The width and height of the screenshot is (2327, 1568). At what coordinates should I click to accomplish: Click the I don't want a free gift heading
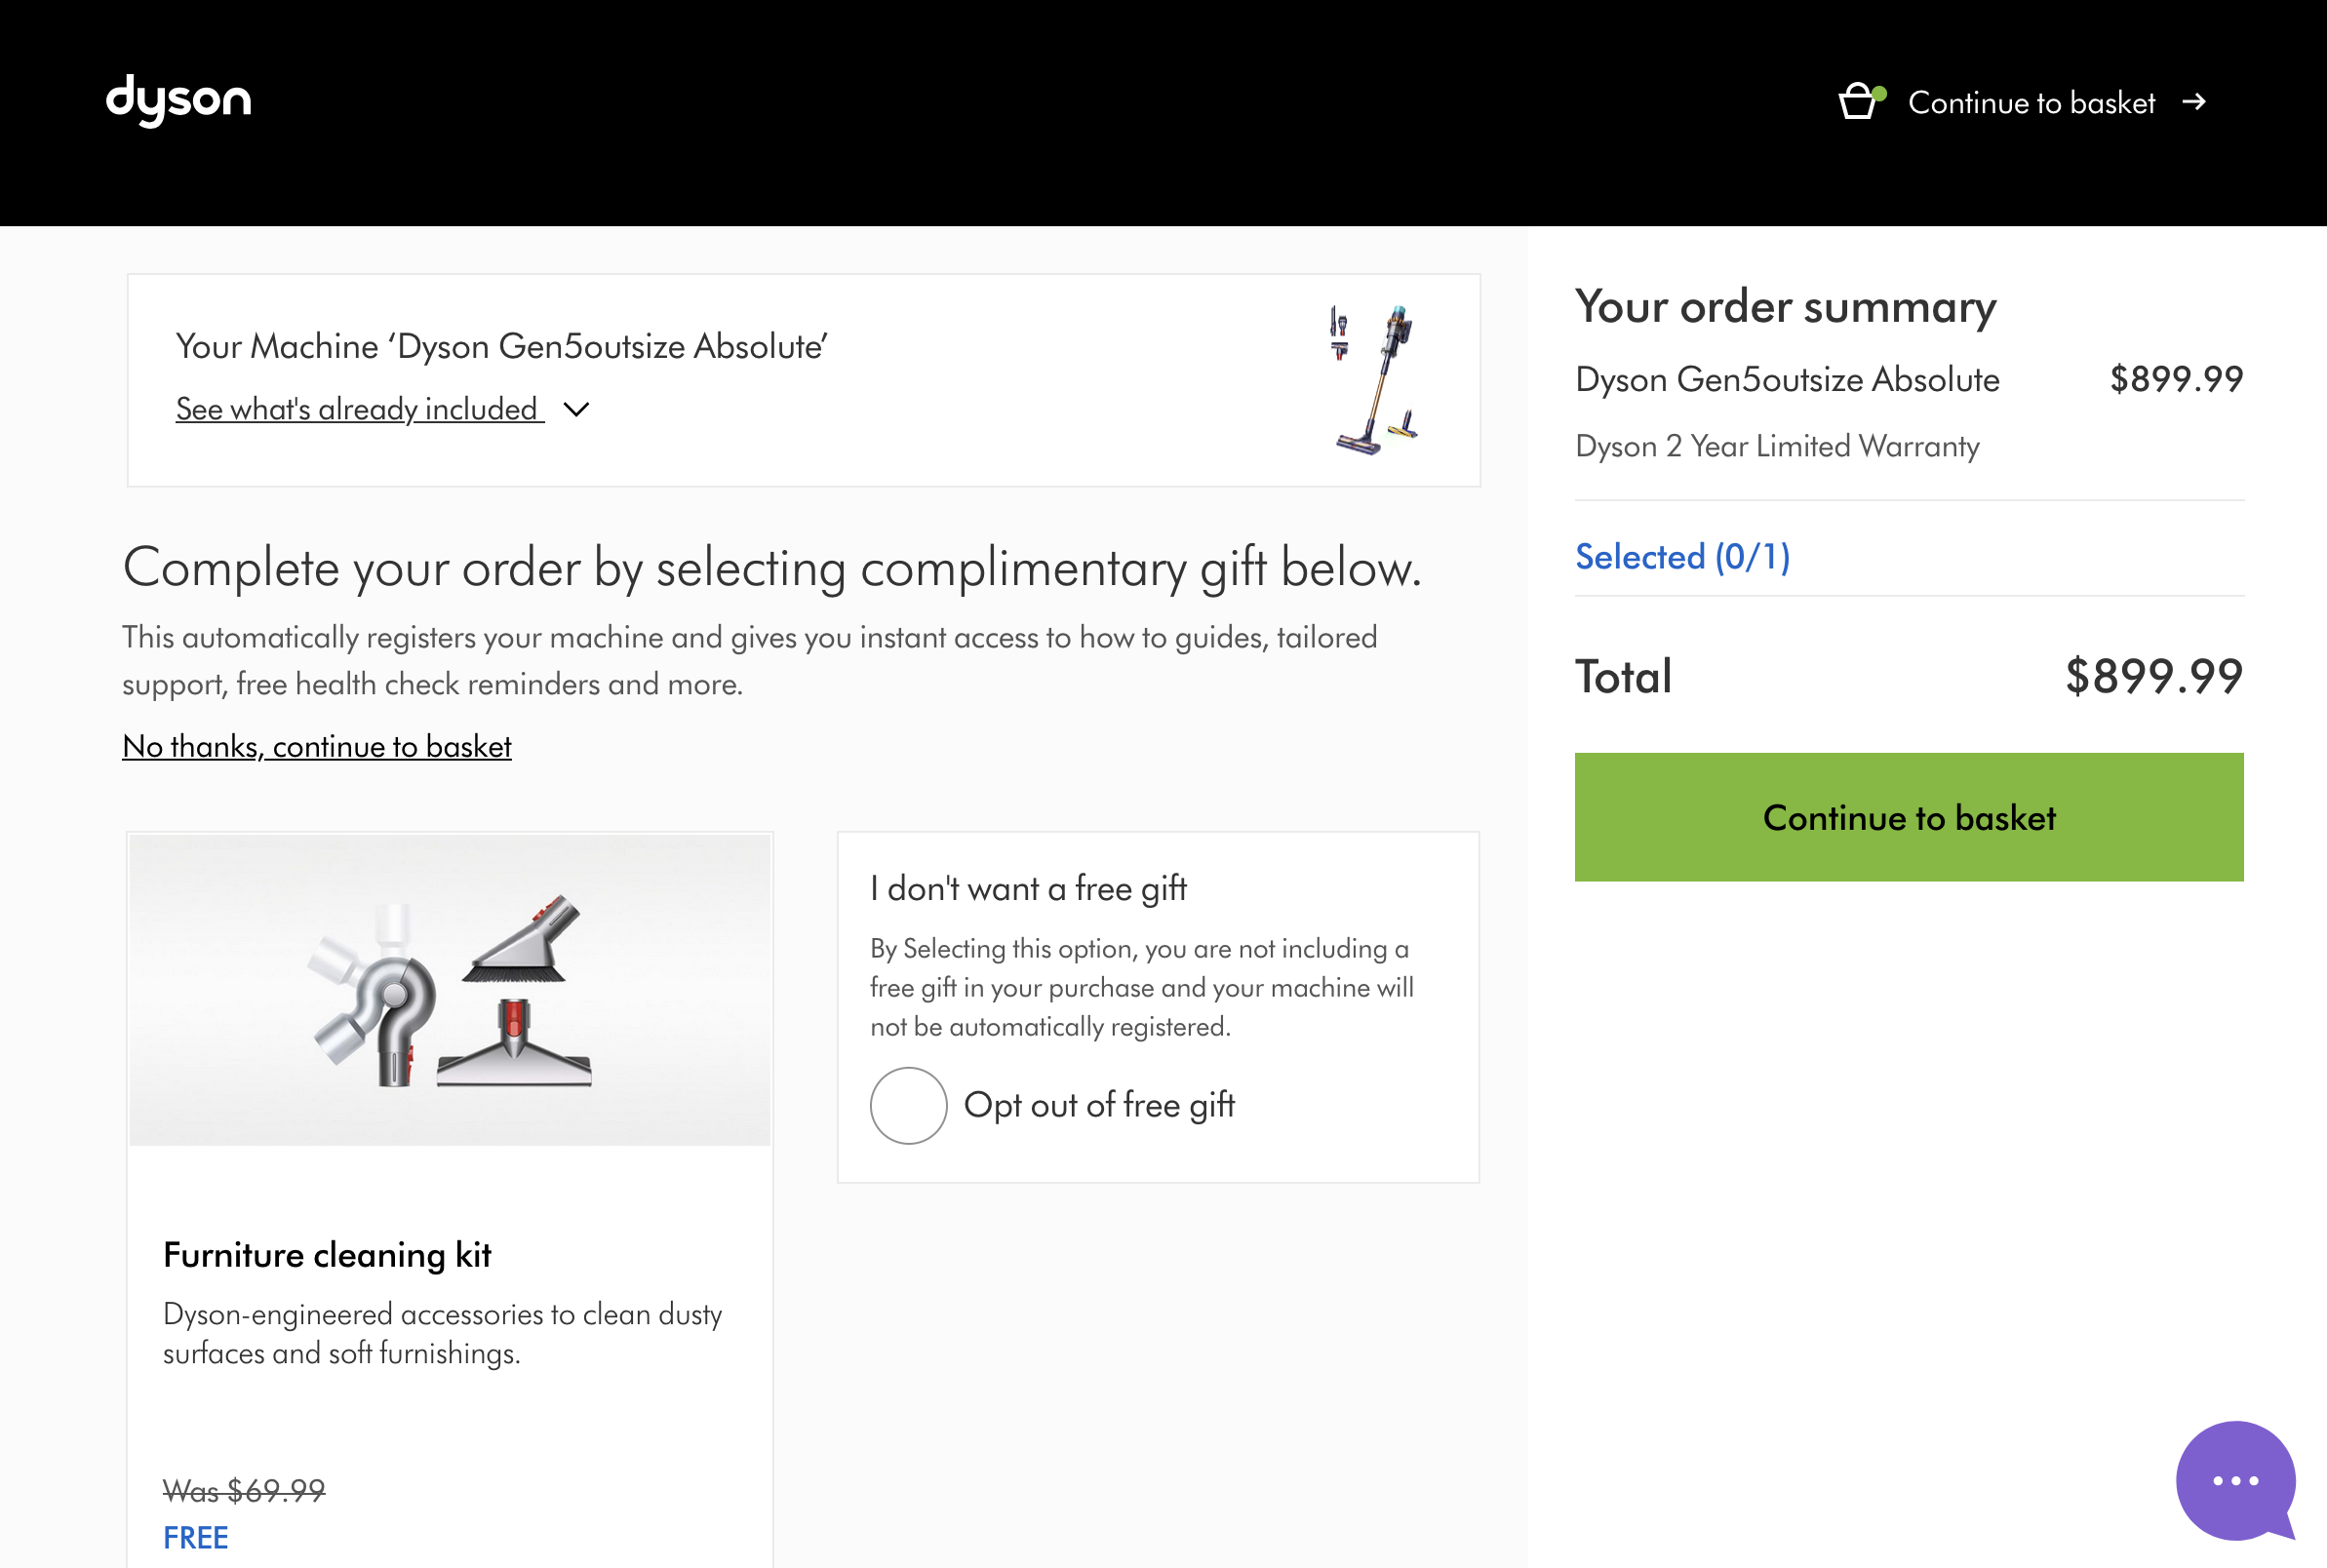1028,888
